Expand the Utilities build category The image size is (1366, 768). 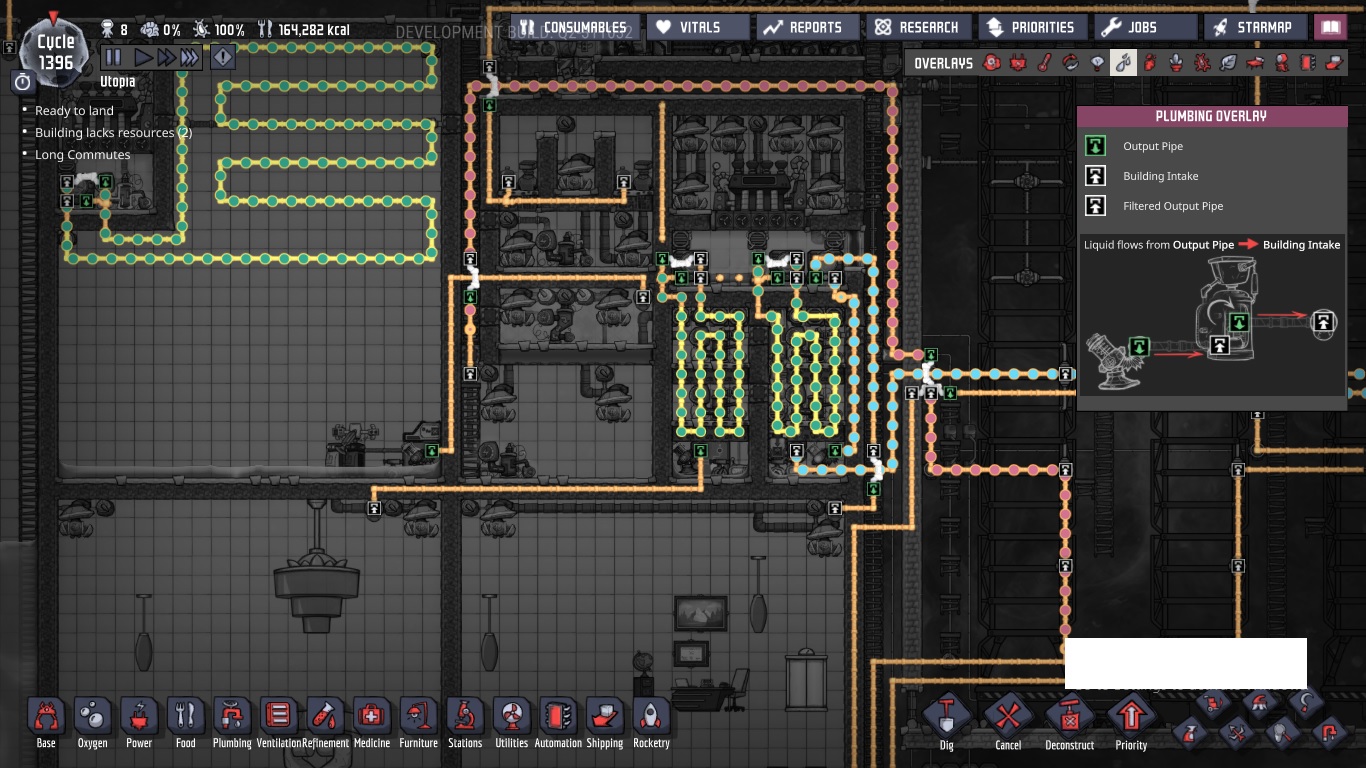click(511, 722)
